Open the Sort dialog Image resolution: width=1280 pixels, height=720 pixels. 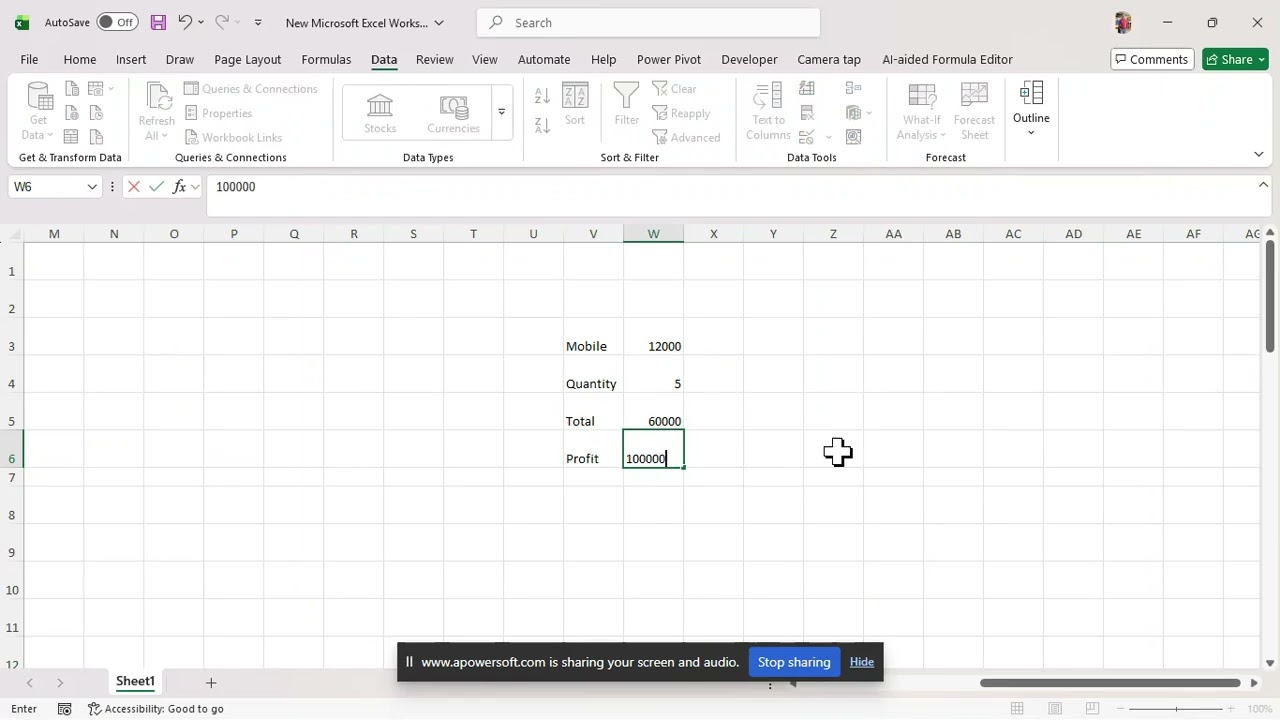click(x=575, y=105)
